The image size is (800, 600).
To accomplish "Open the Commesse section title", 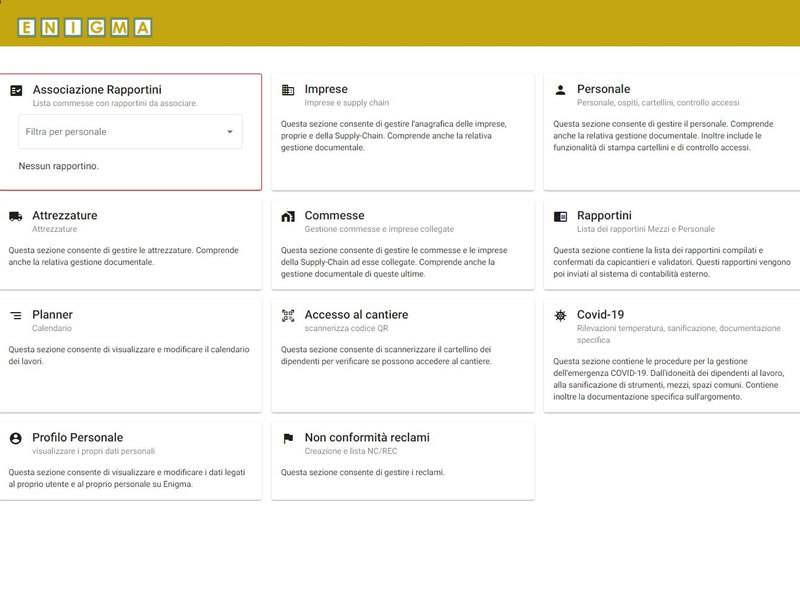I will point(335,215).
